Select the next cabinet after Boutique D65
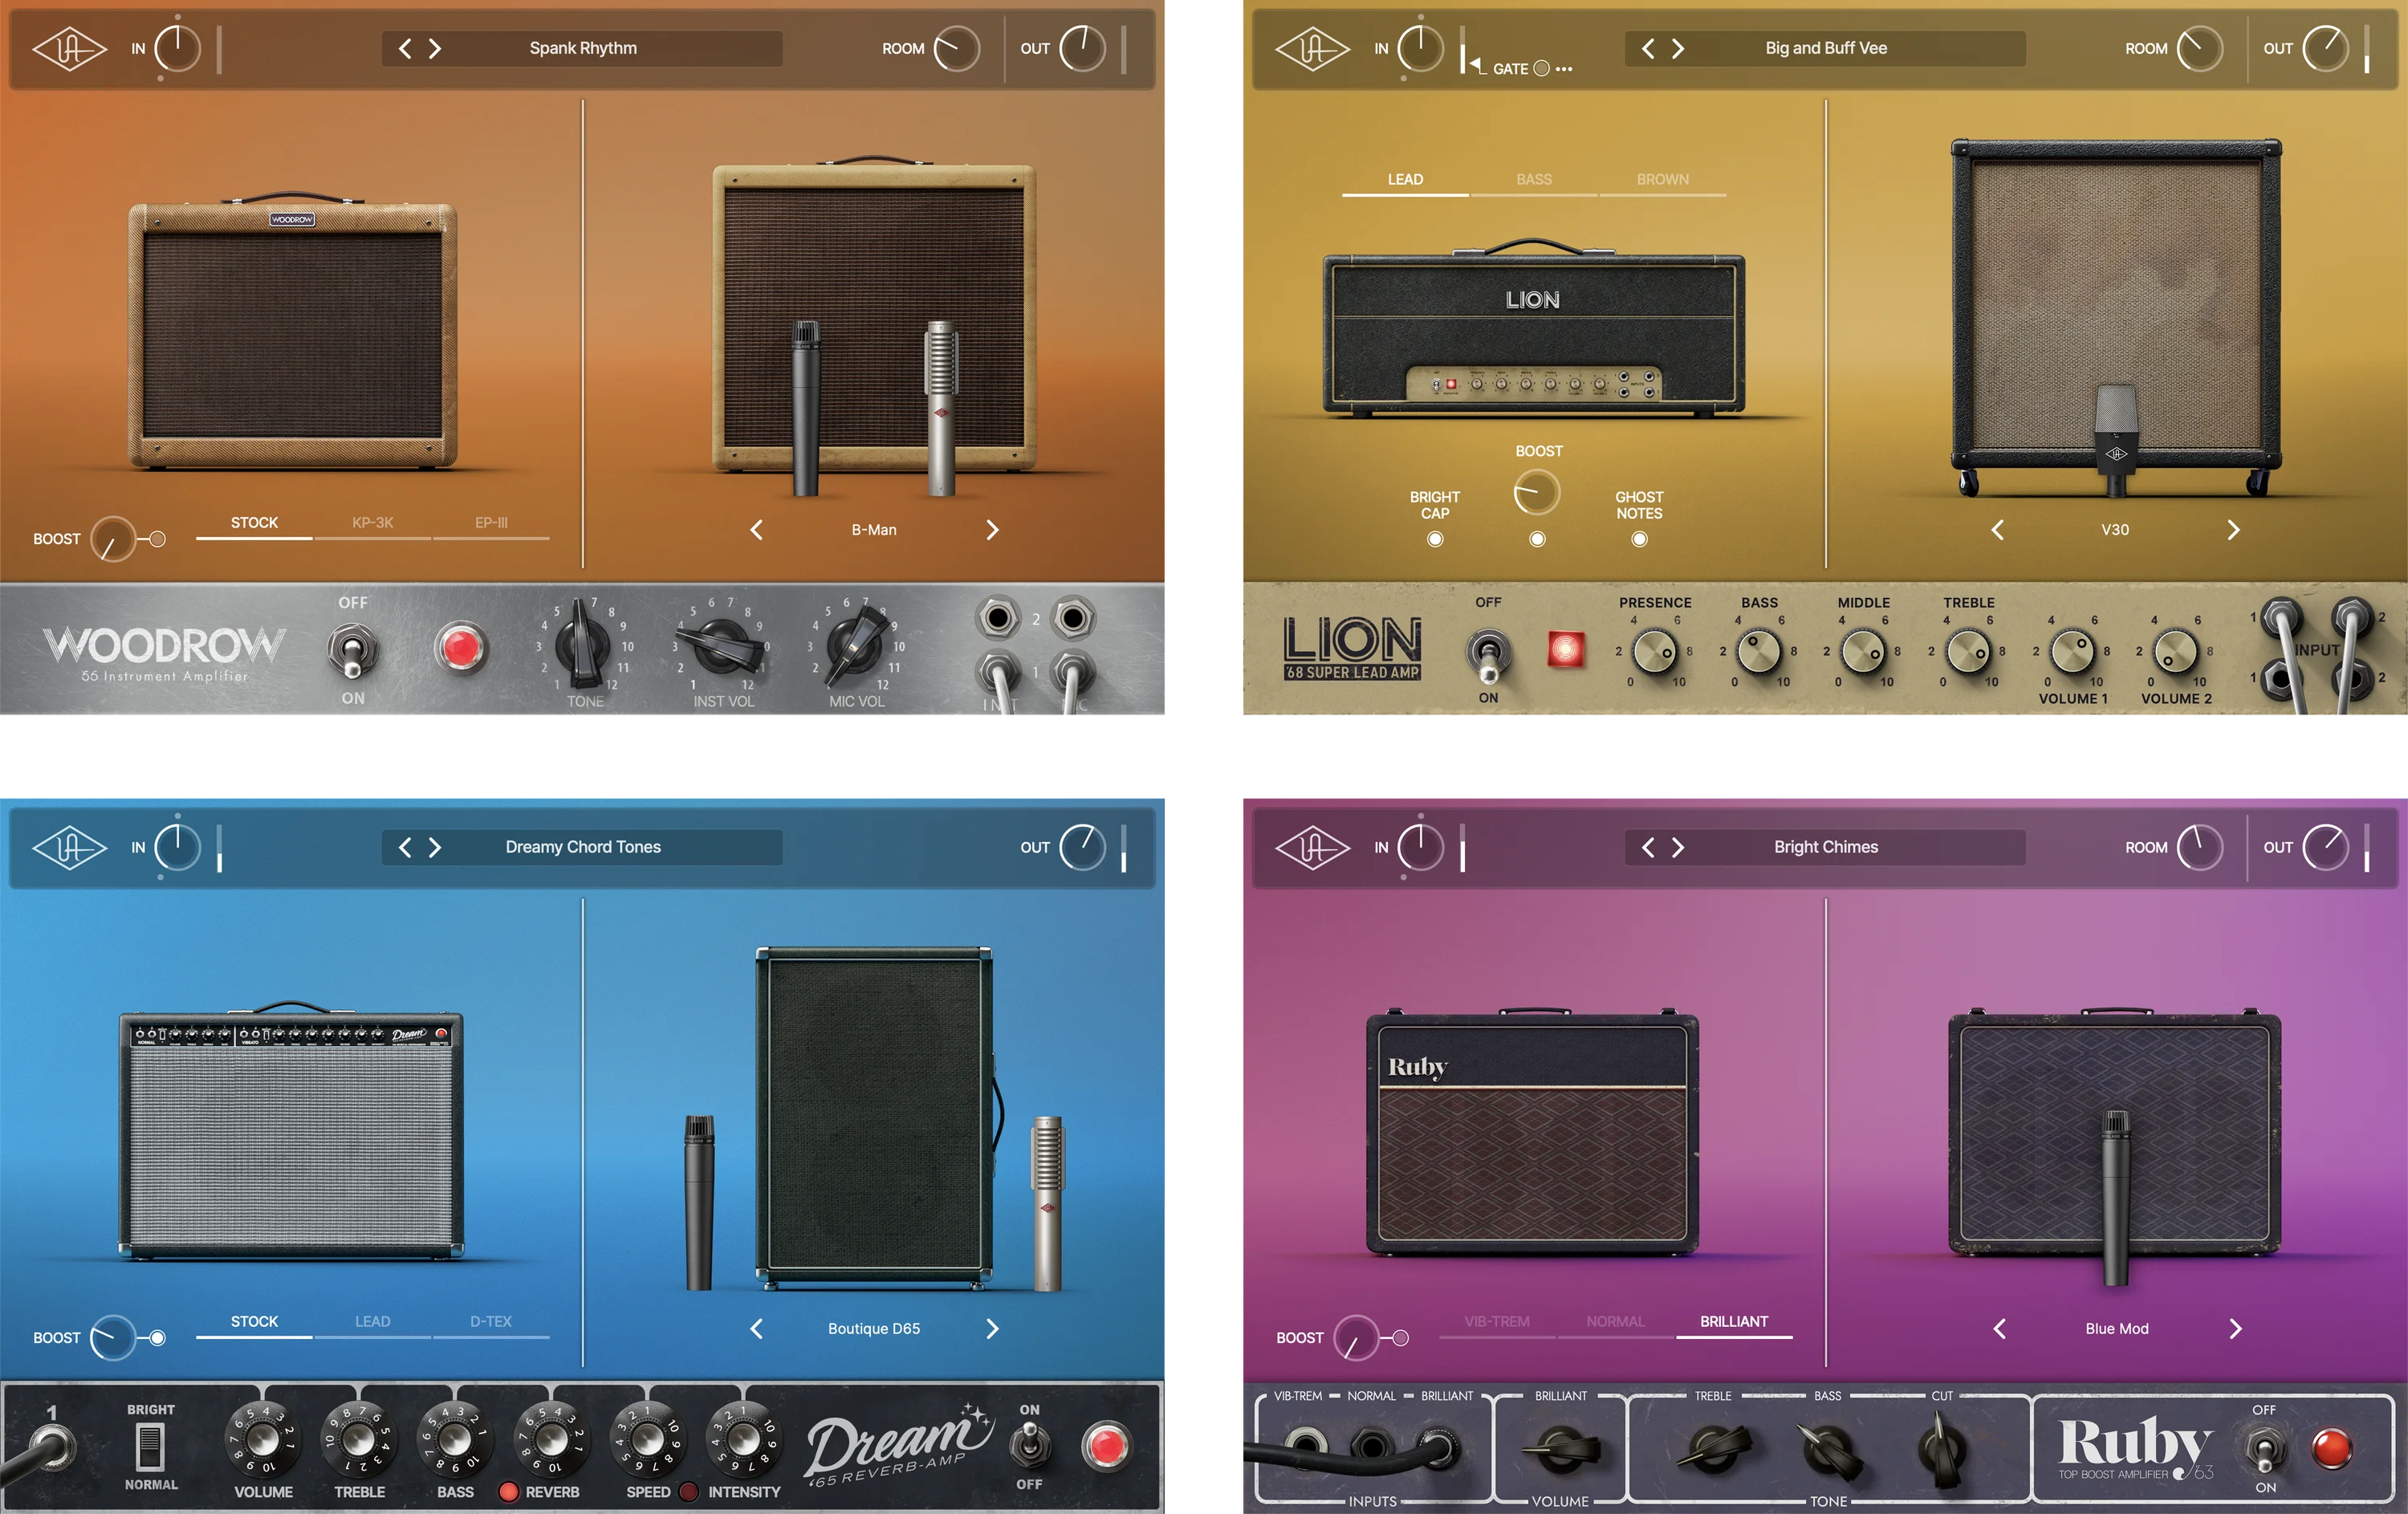This screenshot has height=1514, width=2408. coord(992,1329)
